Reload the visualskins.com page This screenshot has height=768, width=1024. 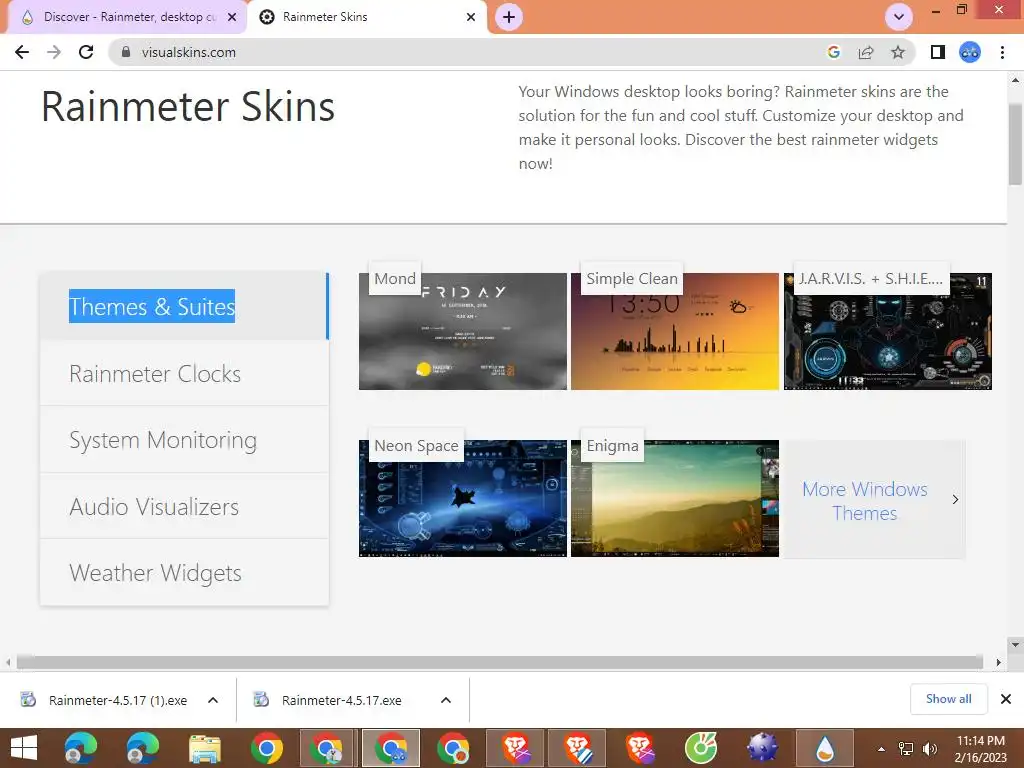[x=86, y=52]
